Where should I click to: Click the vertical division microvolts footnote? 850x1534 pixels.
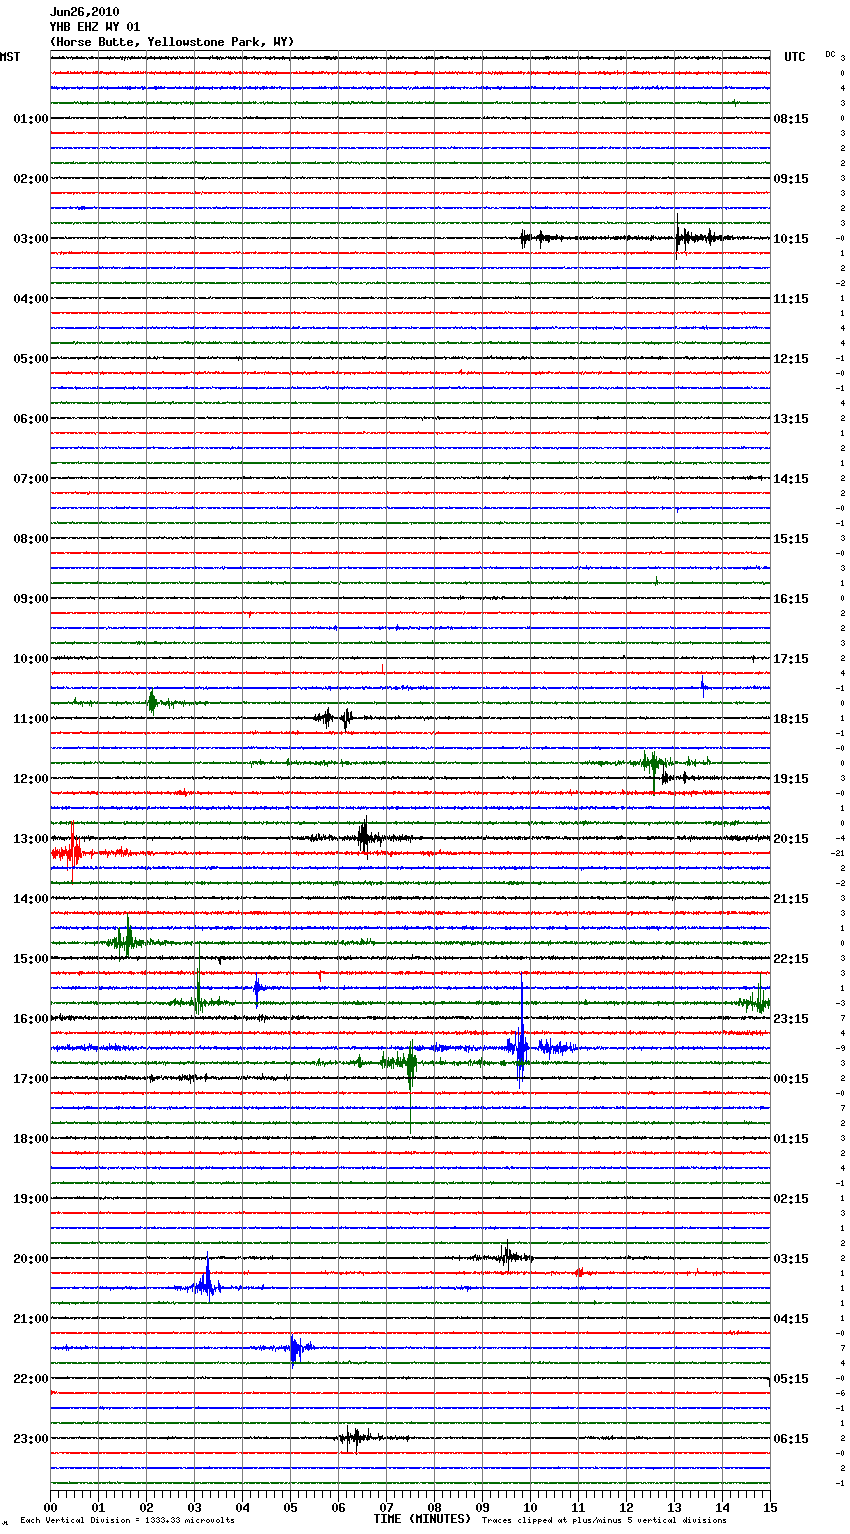click(x=127, y=1520)
